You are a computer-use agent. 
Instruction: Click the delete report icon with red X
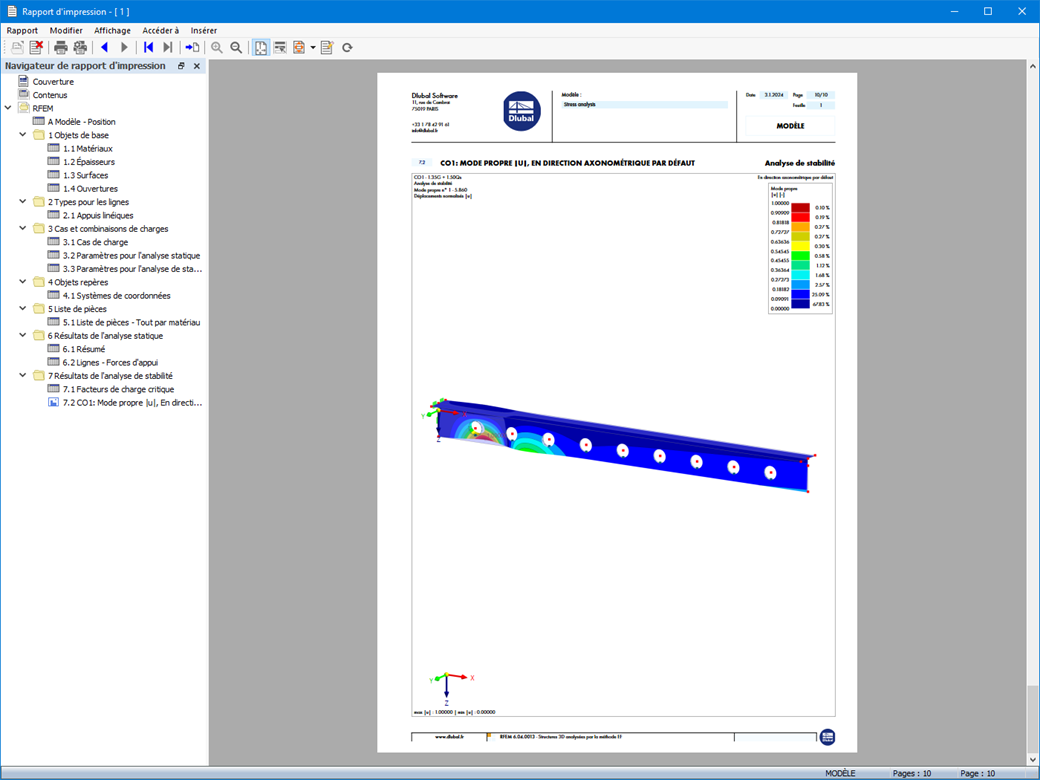tap(36, 47)
